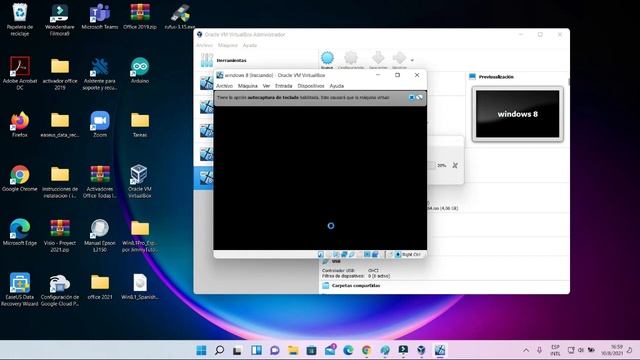Click the do-not-show-again icon on the notification bar
The image size is (640, 360).
pos(420,98)
